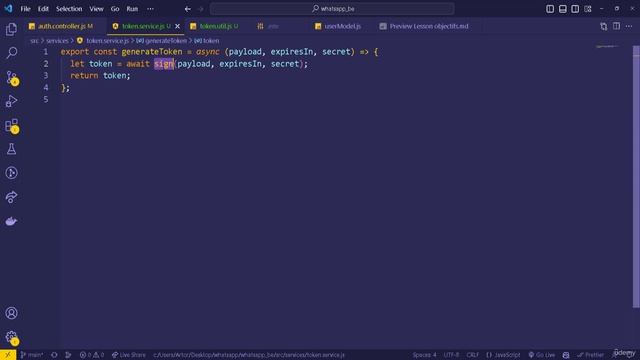Open the Git graph circular icon
Viewport: 640px width, 360px height.
pyautogui.click(x=11, y=173)
